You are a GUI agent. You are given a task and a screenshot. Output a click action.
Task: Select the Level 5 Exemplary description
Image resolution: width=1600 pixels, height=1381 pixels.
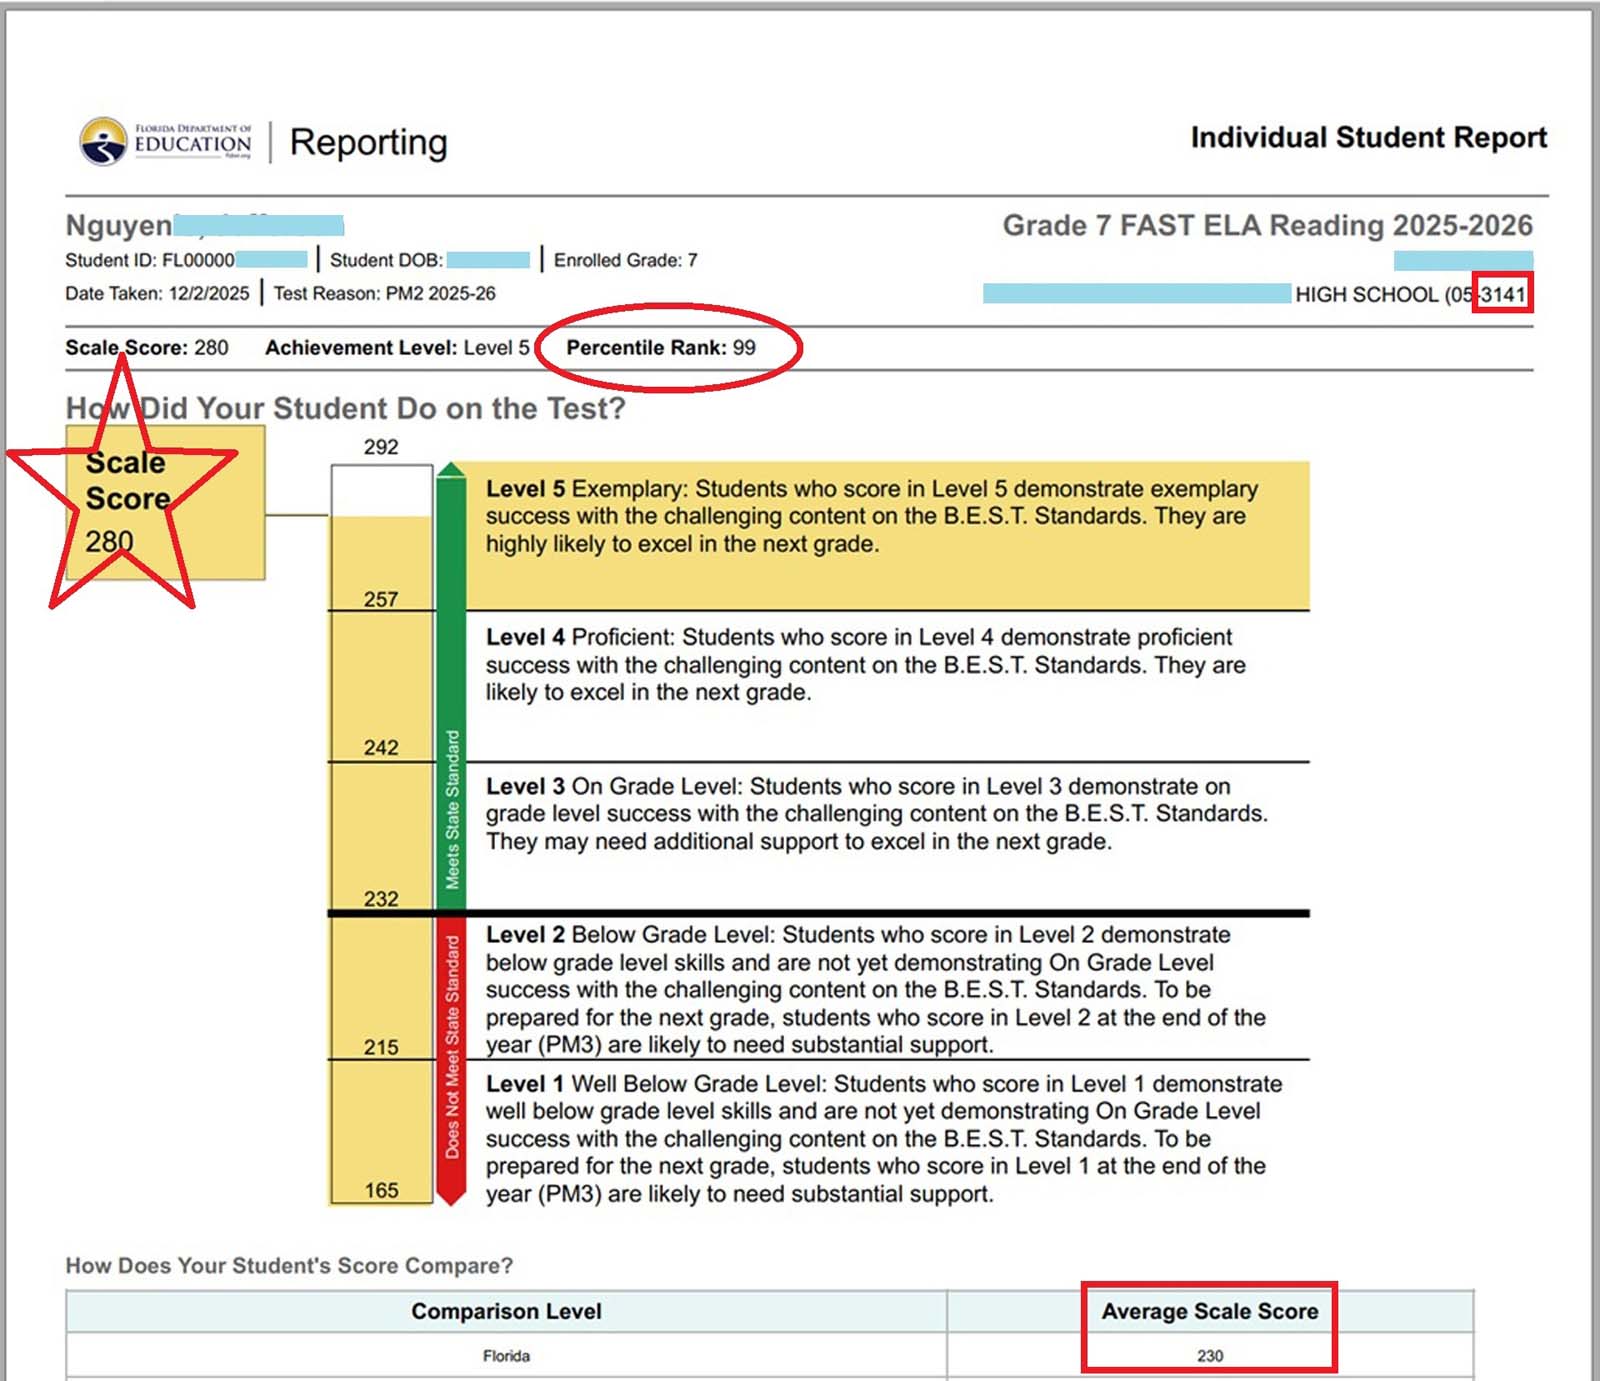870,517
